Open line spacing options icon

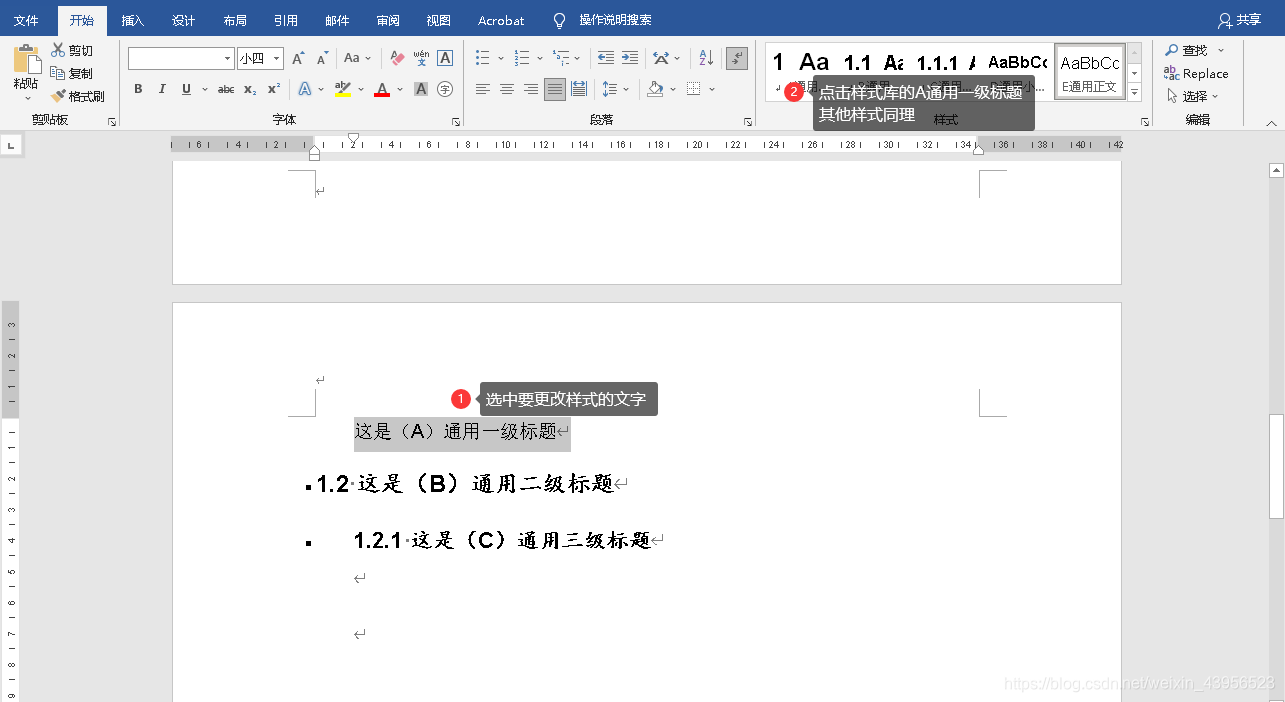[x=610, y=89]
